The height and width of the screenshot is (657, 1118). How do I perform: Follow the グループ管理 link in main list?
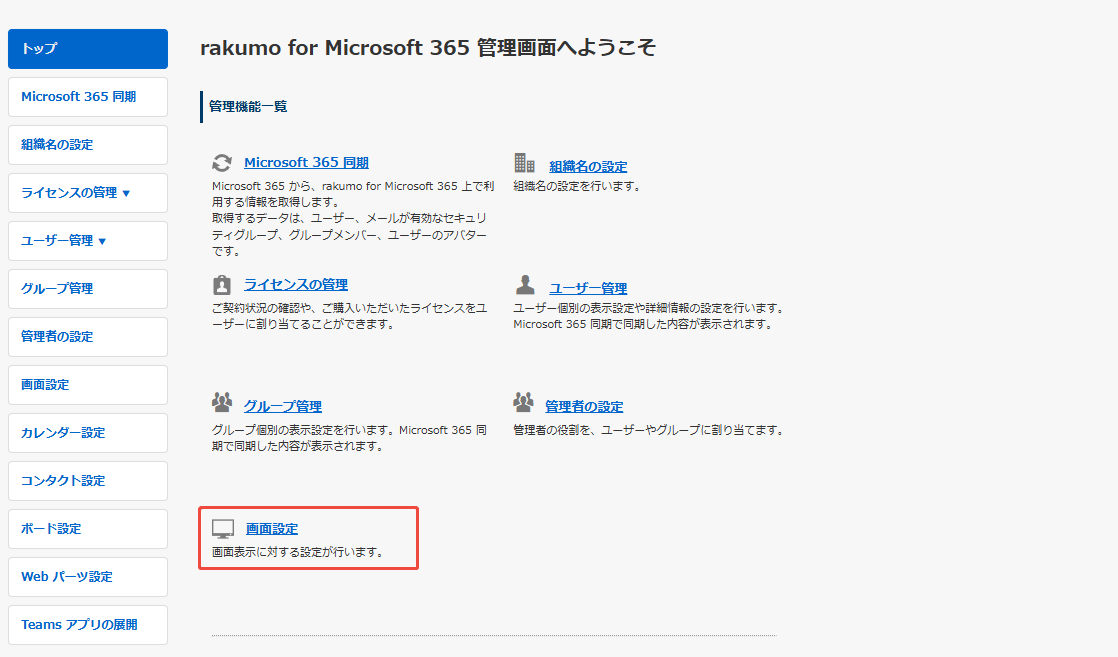click(283, 407)
